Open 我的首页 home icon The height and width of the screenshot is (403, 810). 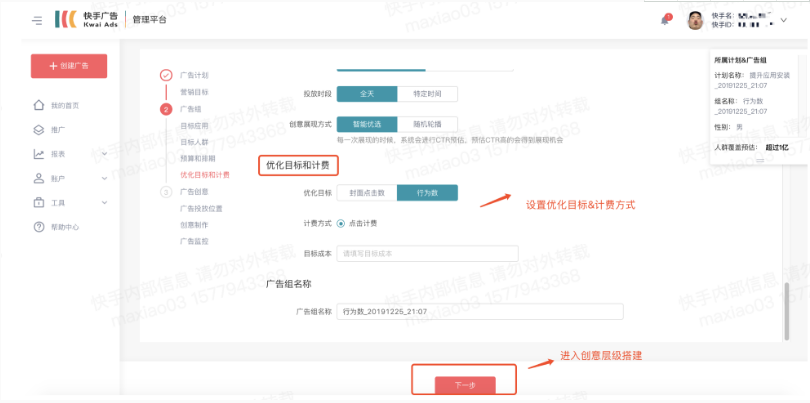(x=39, y=105)
